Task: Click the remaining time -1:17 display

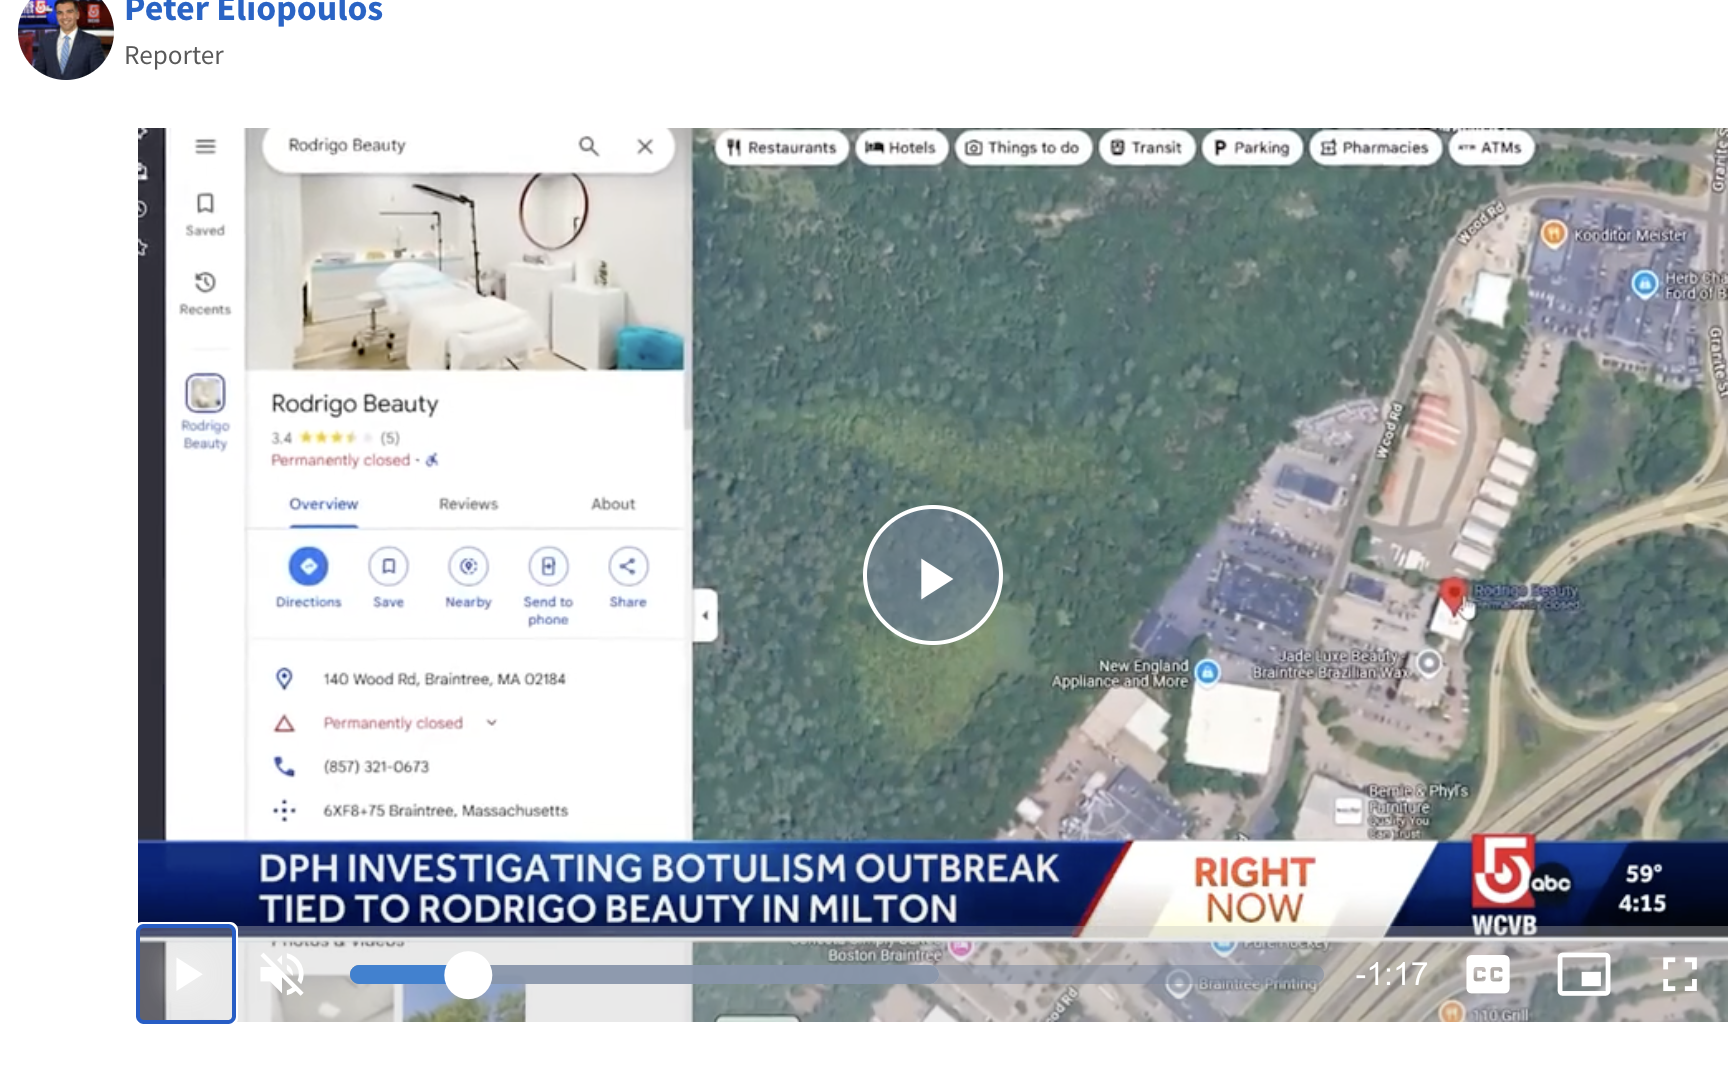Action: [1391, 974]
